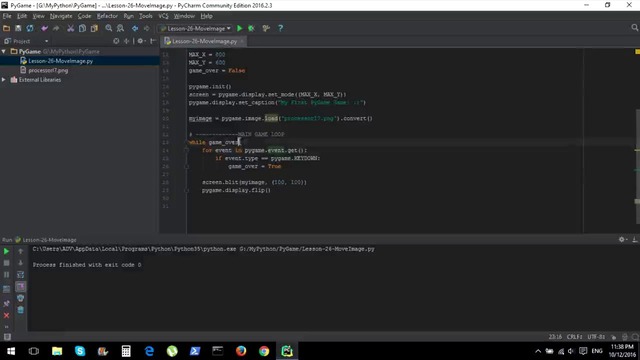Toggle soft-wrap in Run console
Image resolution: width=640 pixels, height=360 pixels.
coord(20,275)
